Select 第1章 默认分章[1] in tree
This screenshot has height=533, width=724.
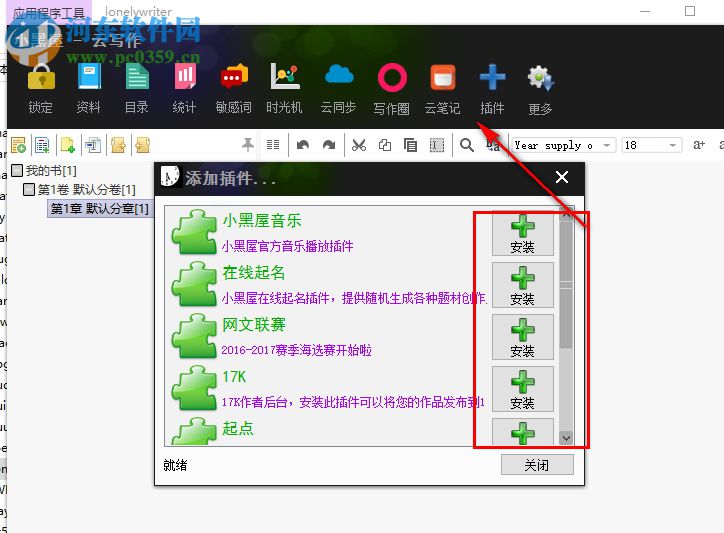coord(100,208)
